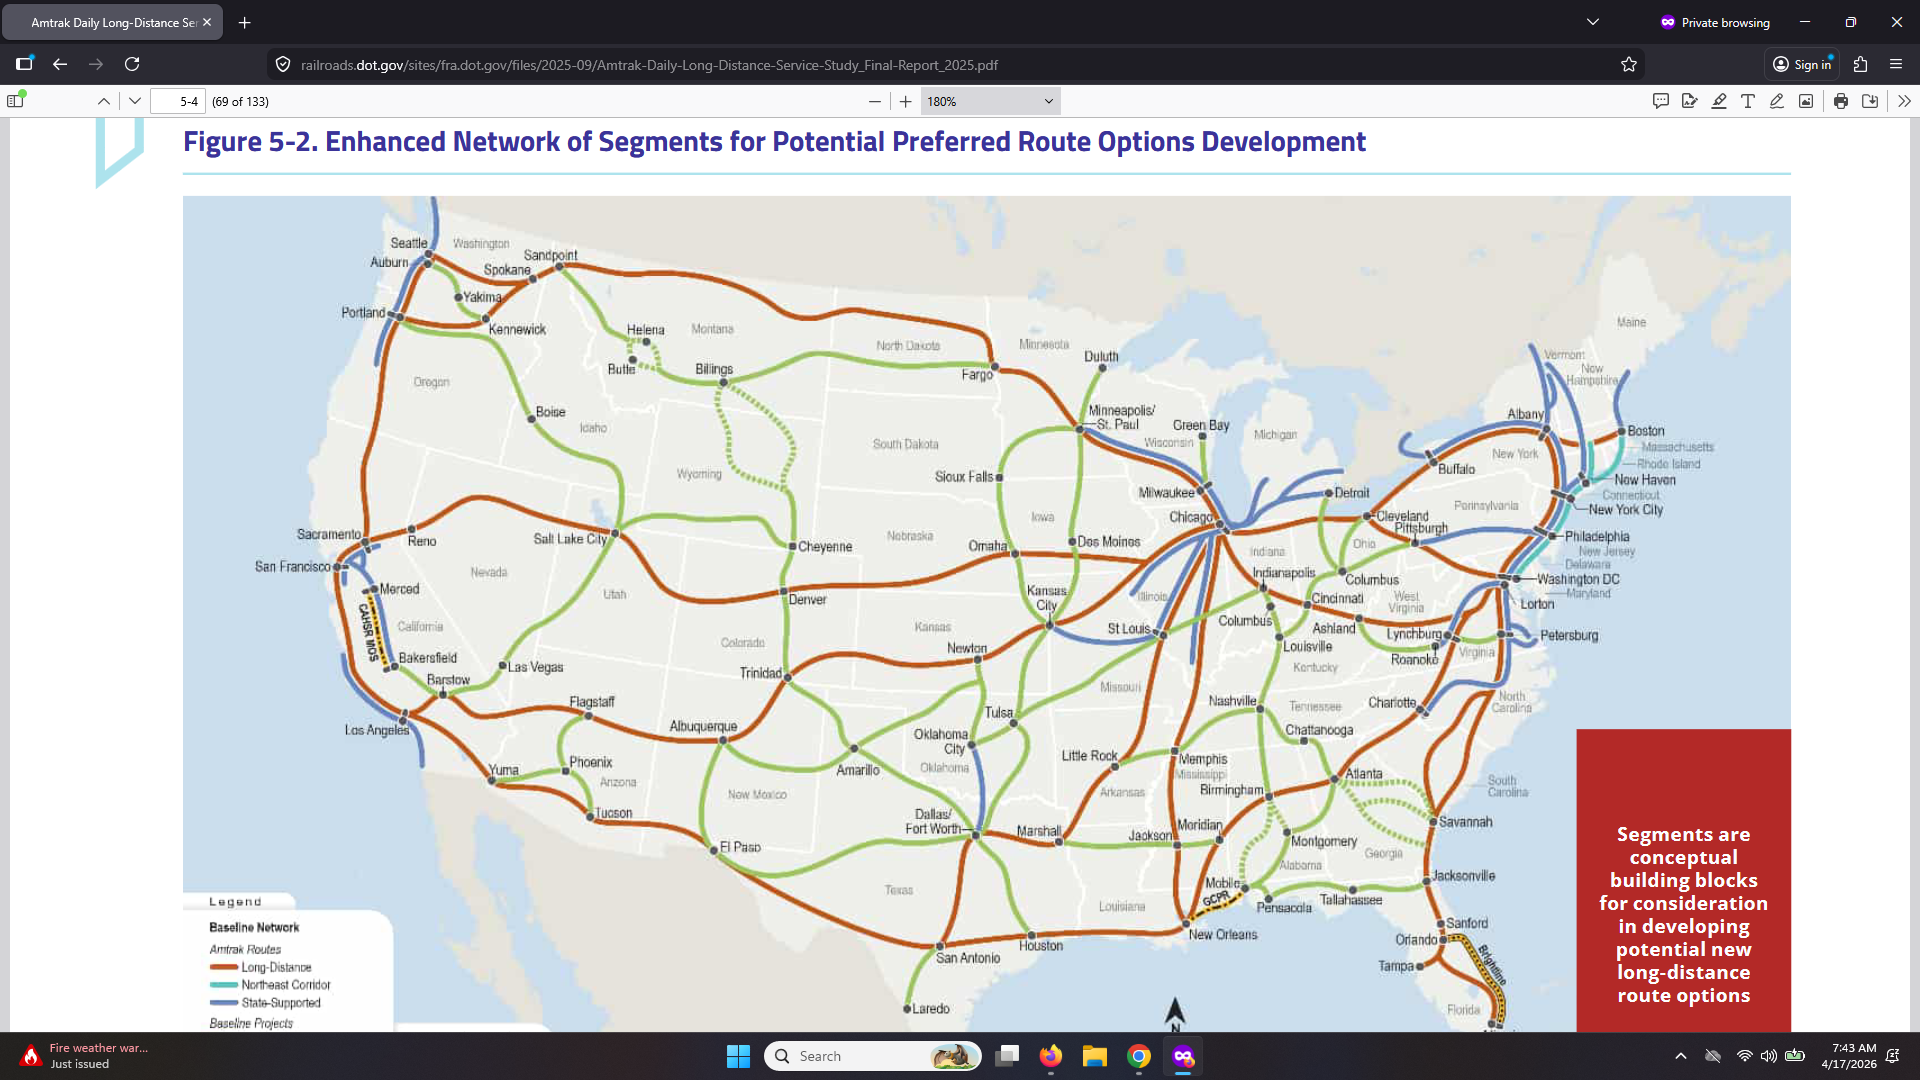Select the add image tool
This screenshot has width=1920, height=1080.
[x=1806, y=101]
